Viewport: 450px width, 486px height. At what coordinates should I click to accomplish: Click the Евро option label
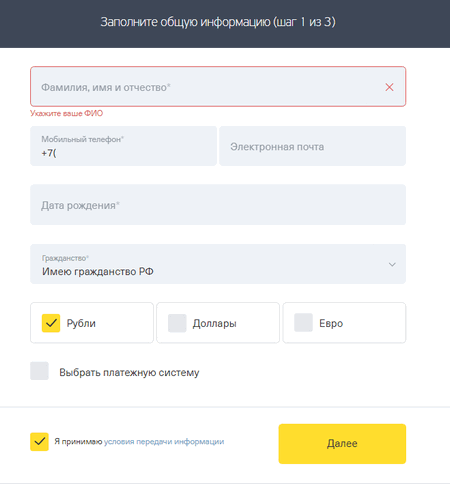pyautogui.click(x=331, y=323)
